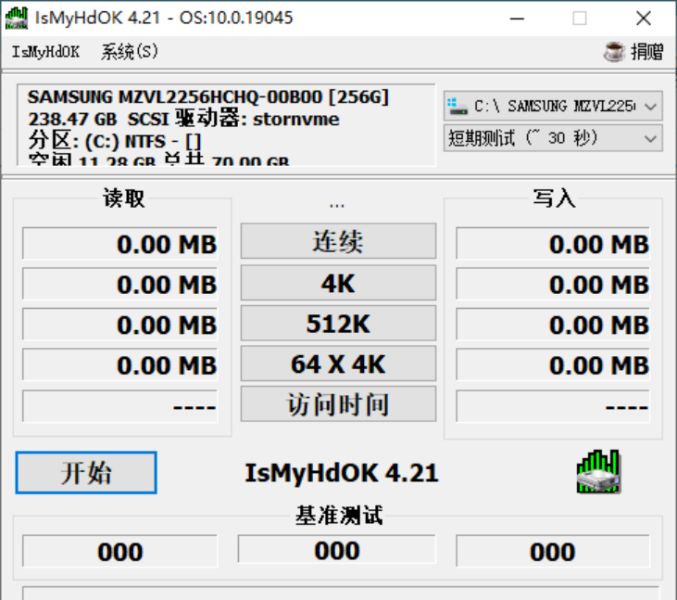Click the coffee cup donate icon
Viewport: 677px width, 600px height.
pos(614,52)
